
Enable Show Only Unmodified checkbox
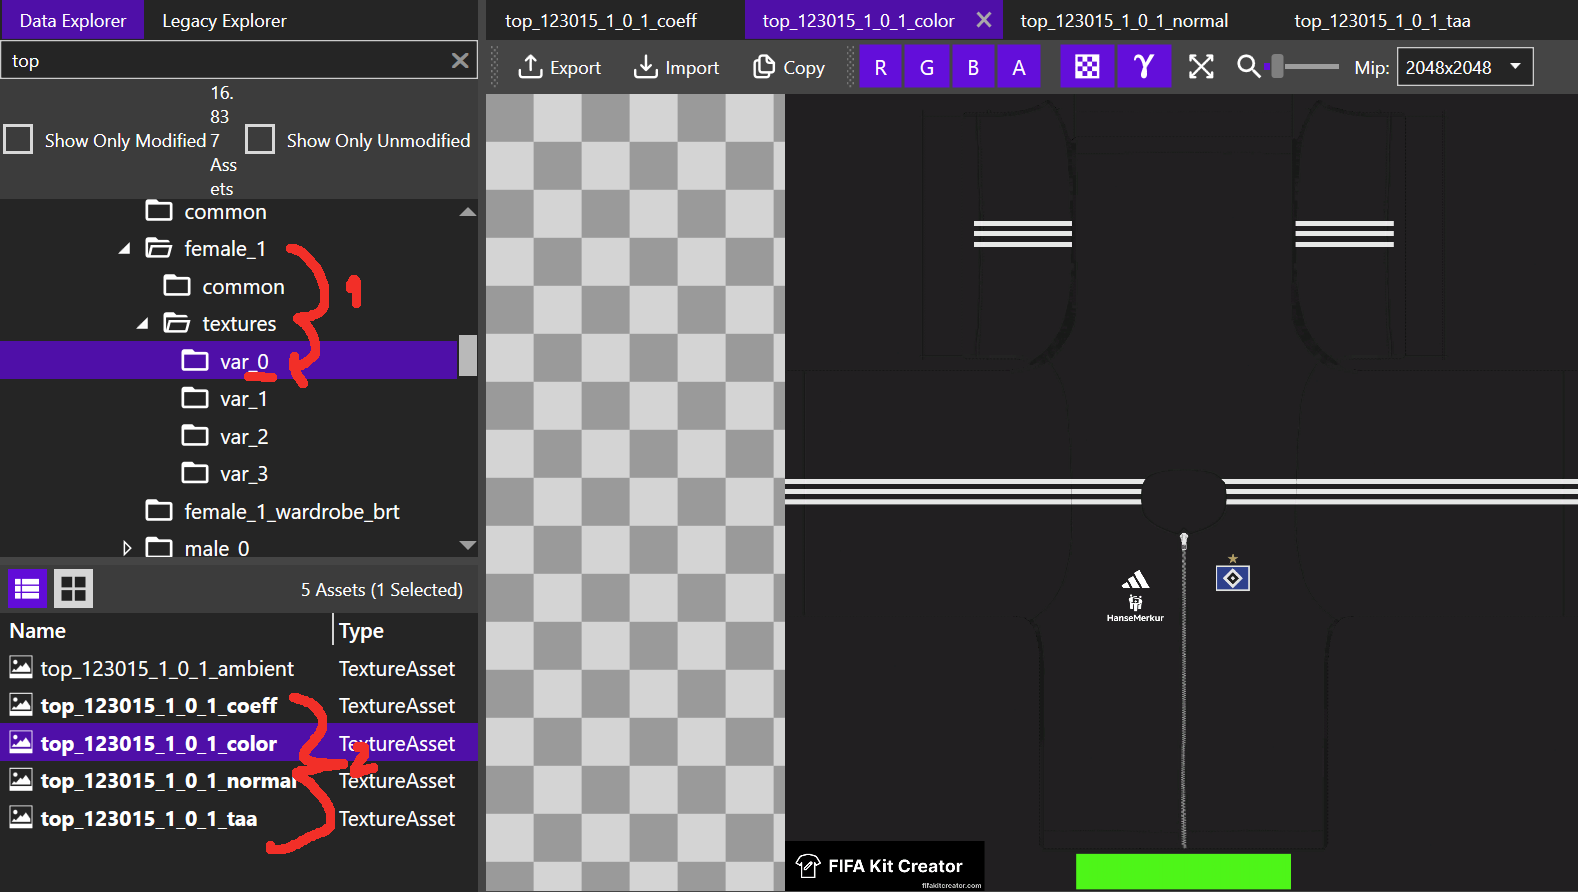pos(260,139)
